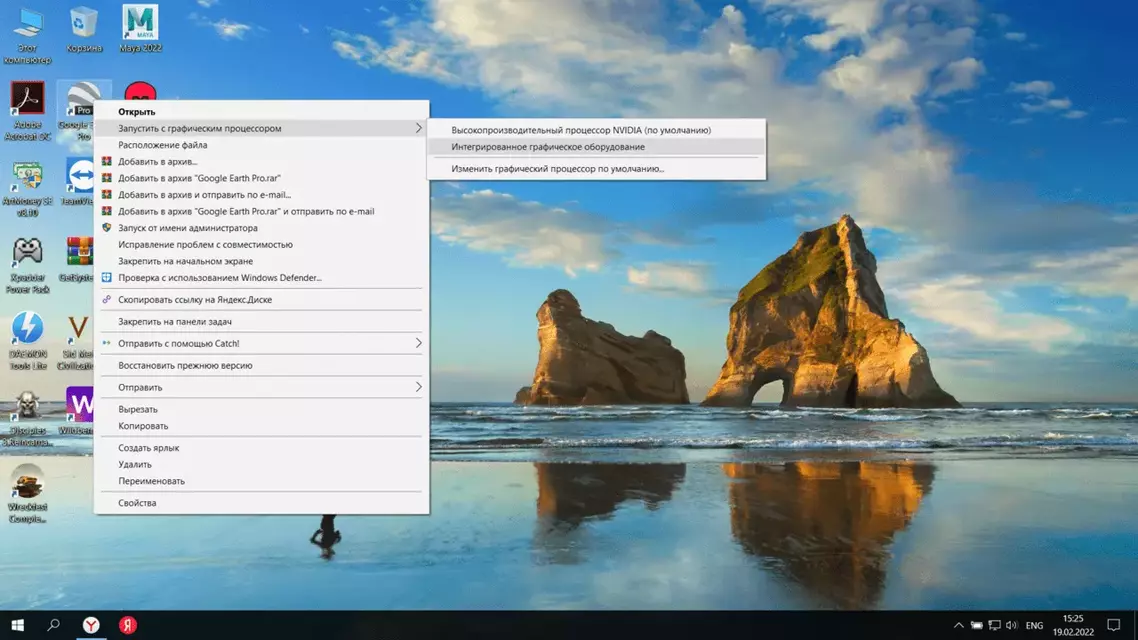Expand the Отправить с помощью Catch! submenu
This screenshot has width=1138, height=640.
pos(261,343)
